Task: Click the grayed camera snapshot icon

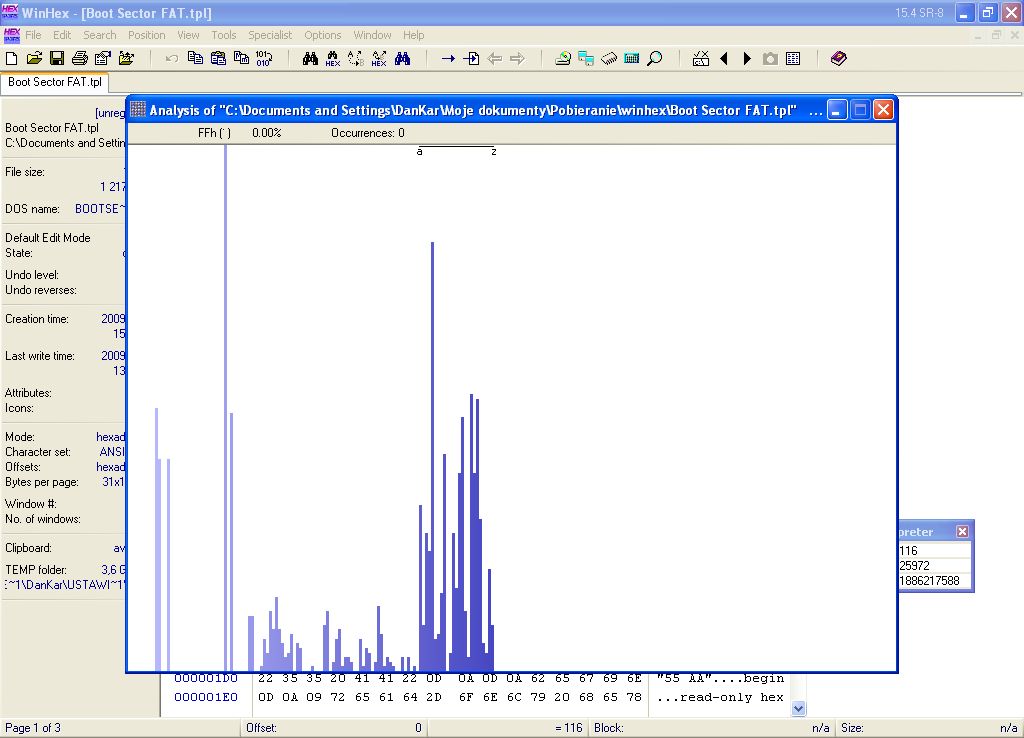Action: pyautogui.click(x=770, y=59)
